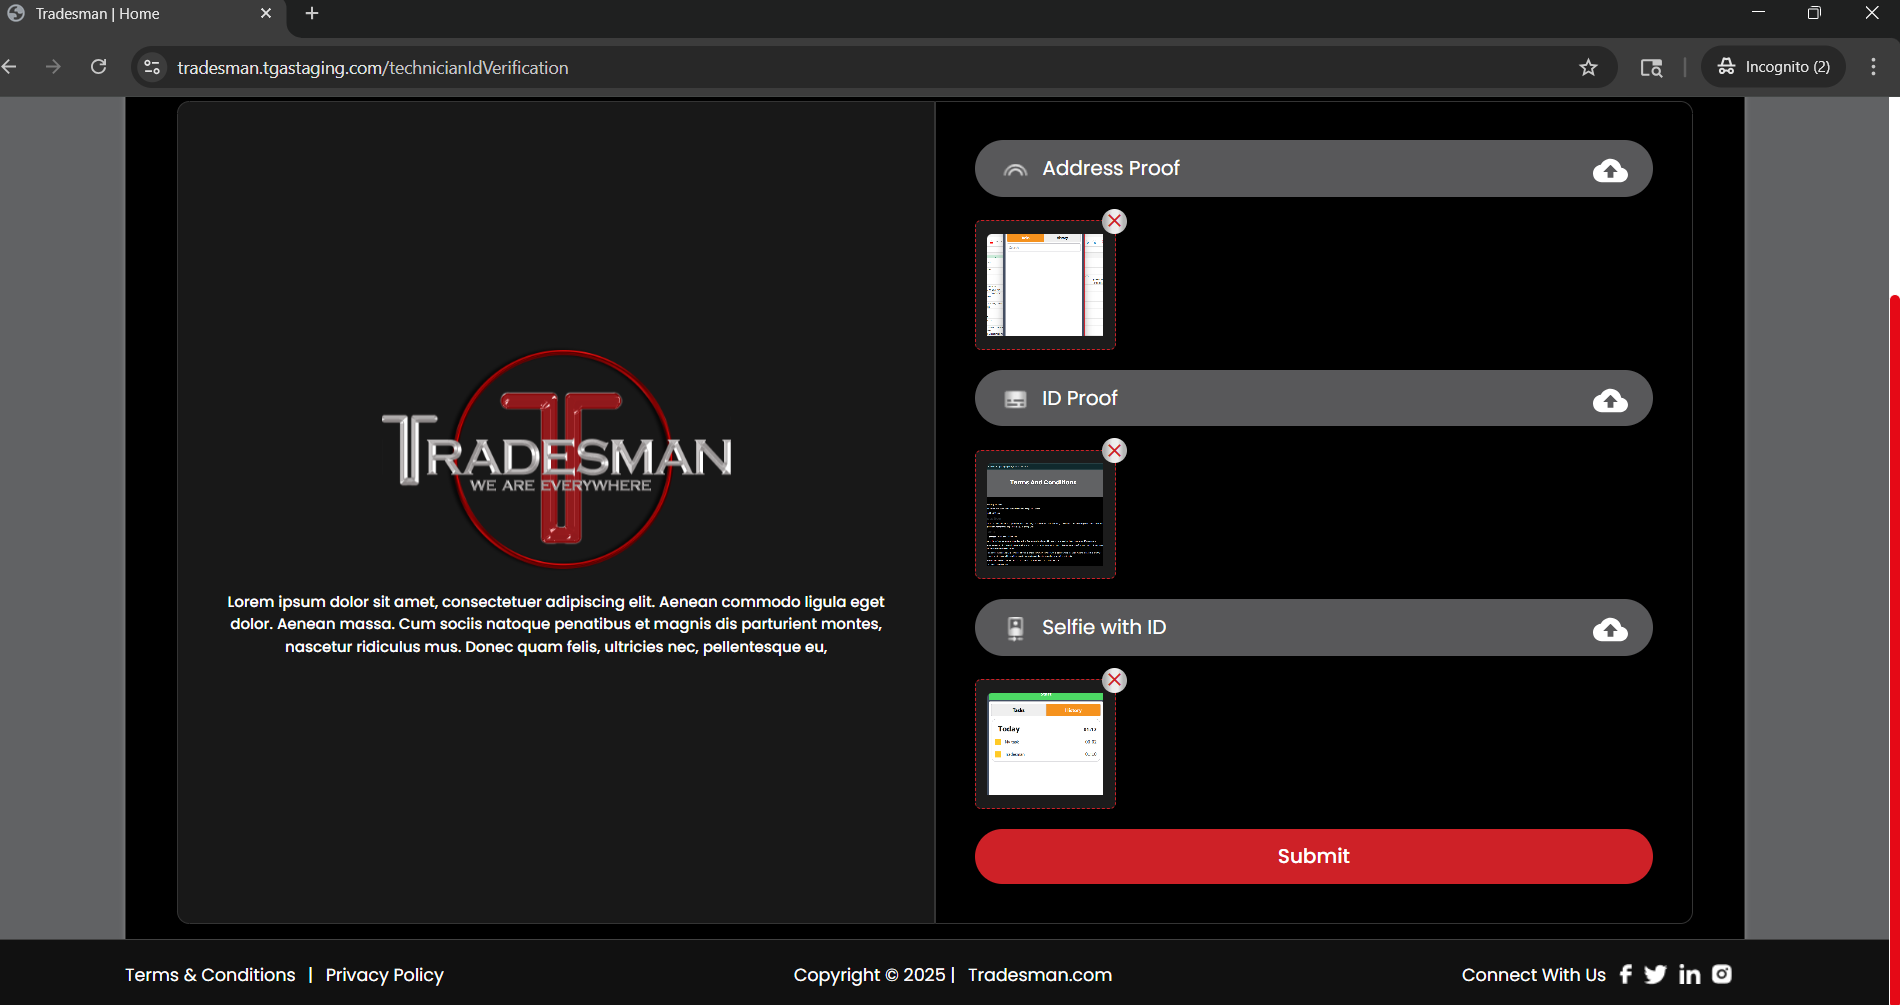Click the Selfie with ID field icon

coord(1015,628)
